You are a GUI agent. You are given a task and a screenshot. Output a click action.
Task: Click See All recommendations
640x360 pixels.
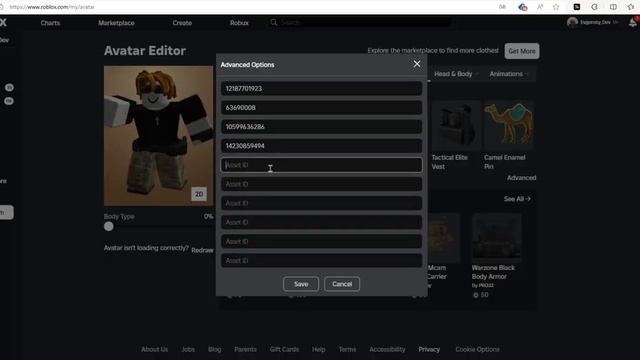pos(517,199)
